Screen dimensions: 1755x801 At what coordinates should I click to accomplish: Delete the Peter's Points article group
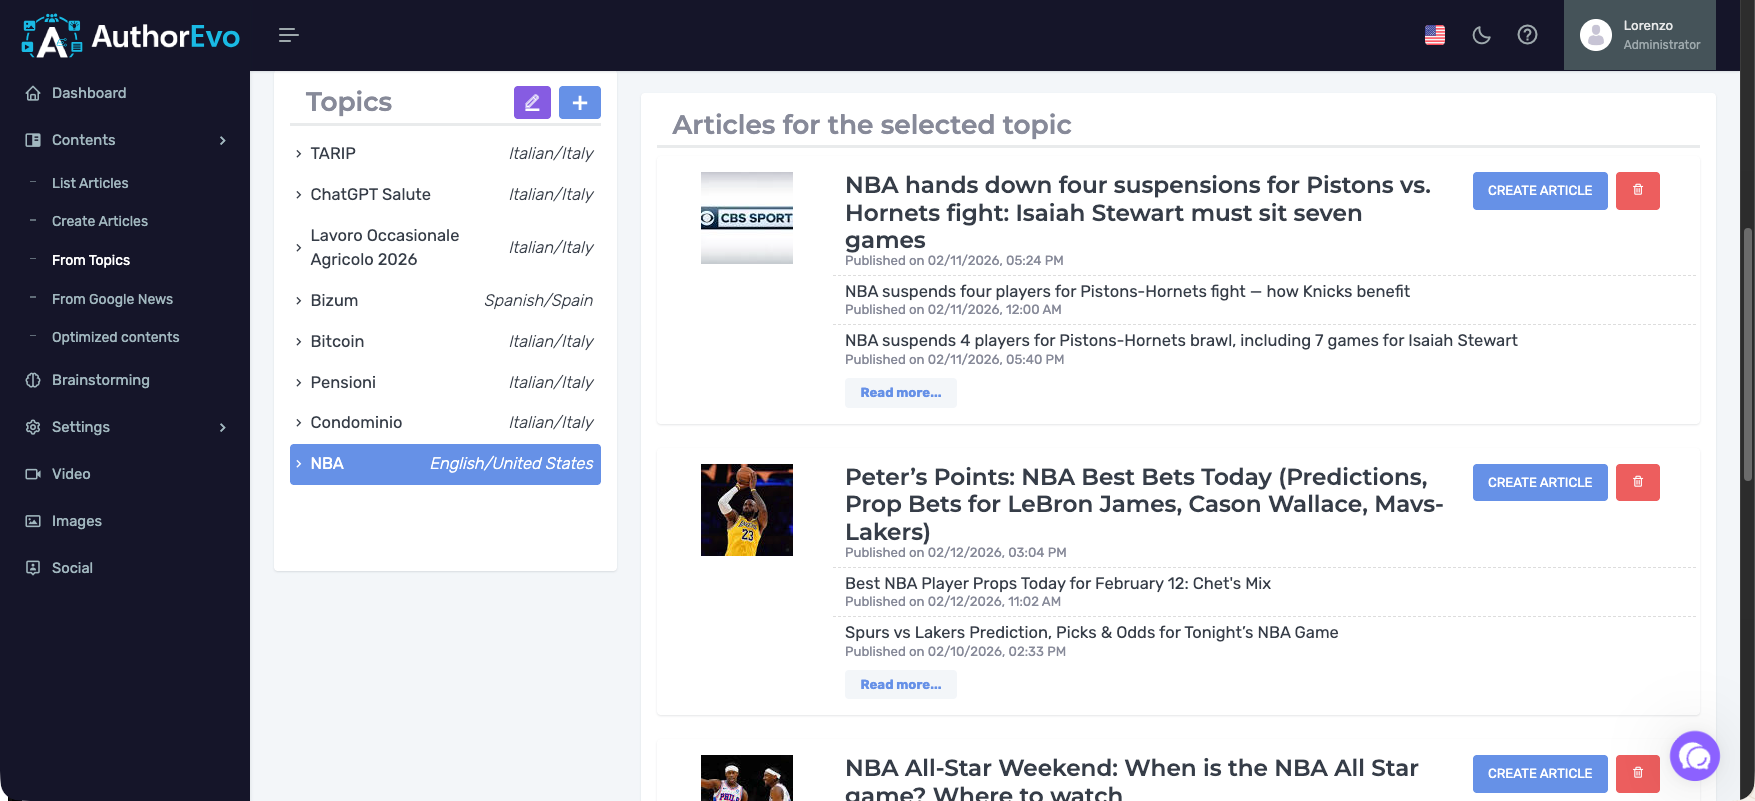pyautogui.click(x=1638, y=482)
